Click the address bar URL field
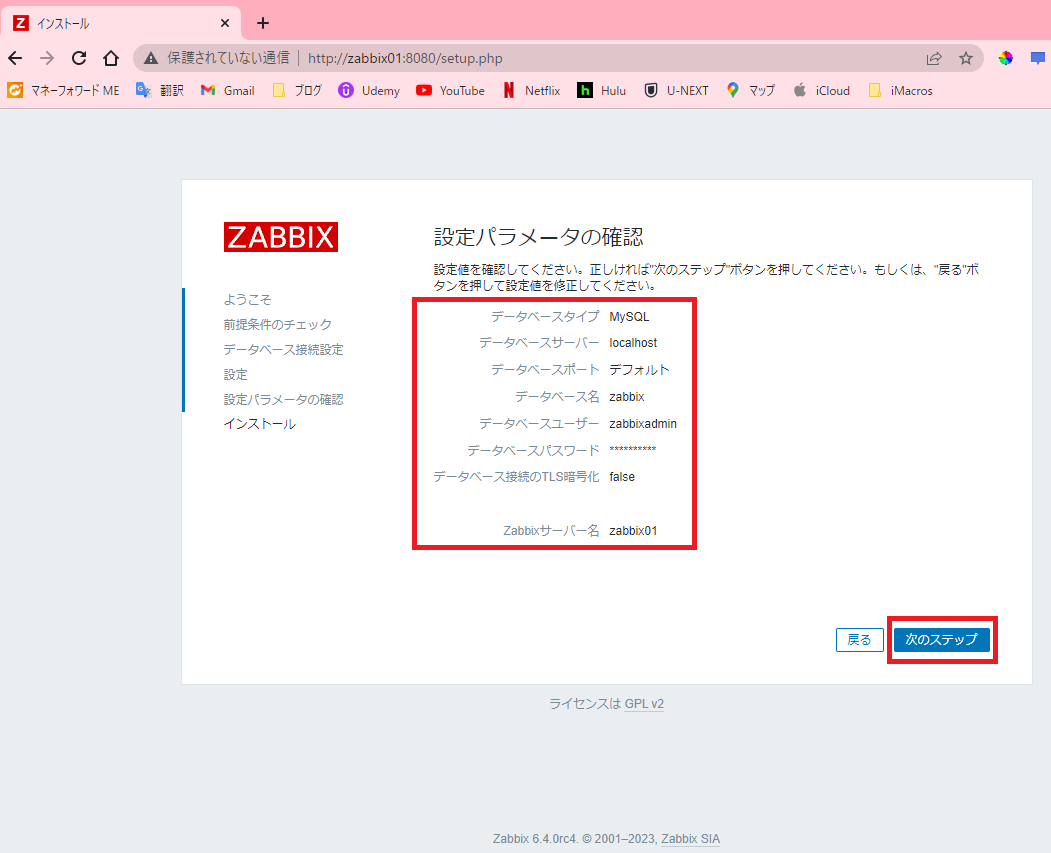1051x853 pixels. (400, 58)
